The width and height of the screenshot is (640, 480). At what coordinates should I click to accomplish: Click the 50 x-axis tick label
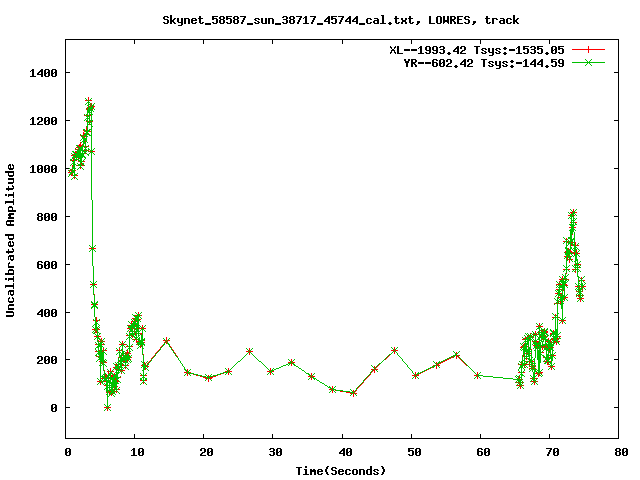coord(414,452)
